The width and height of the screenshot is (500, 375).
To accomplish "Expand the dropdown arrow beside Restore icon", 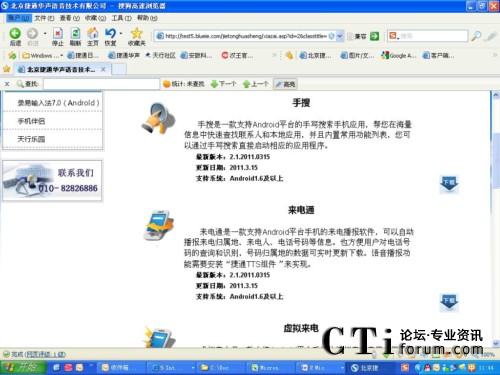I will [121, 33].
